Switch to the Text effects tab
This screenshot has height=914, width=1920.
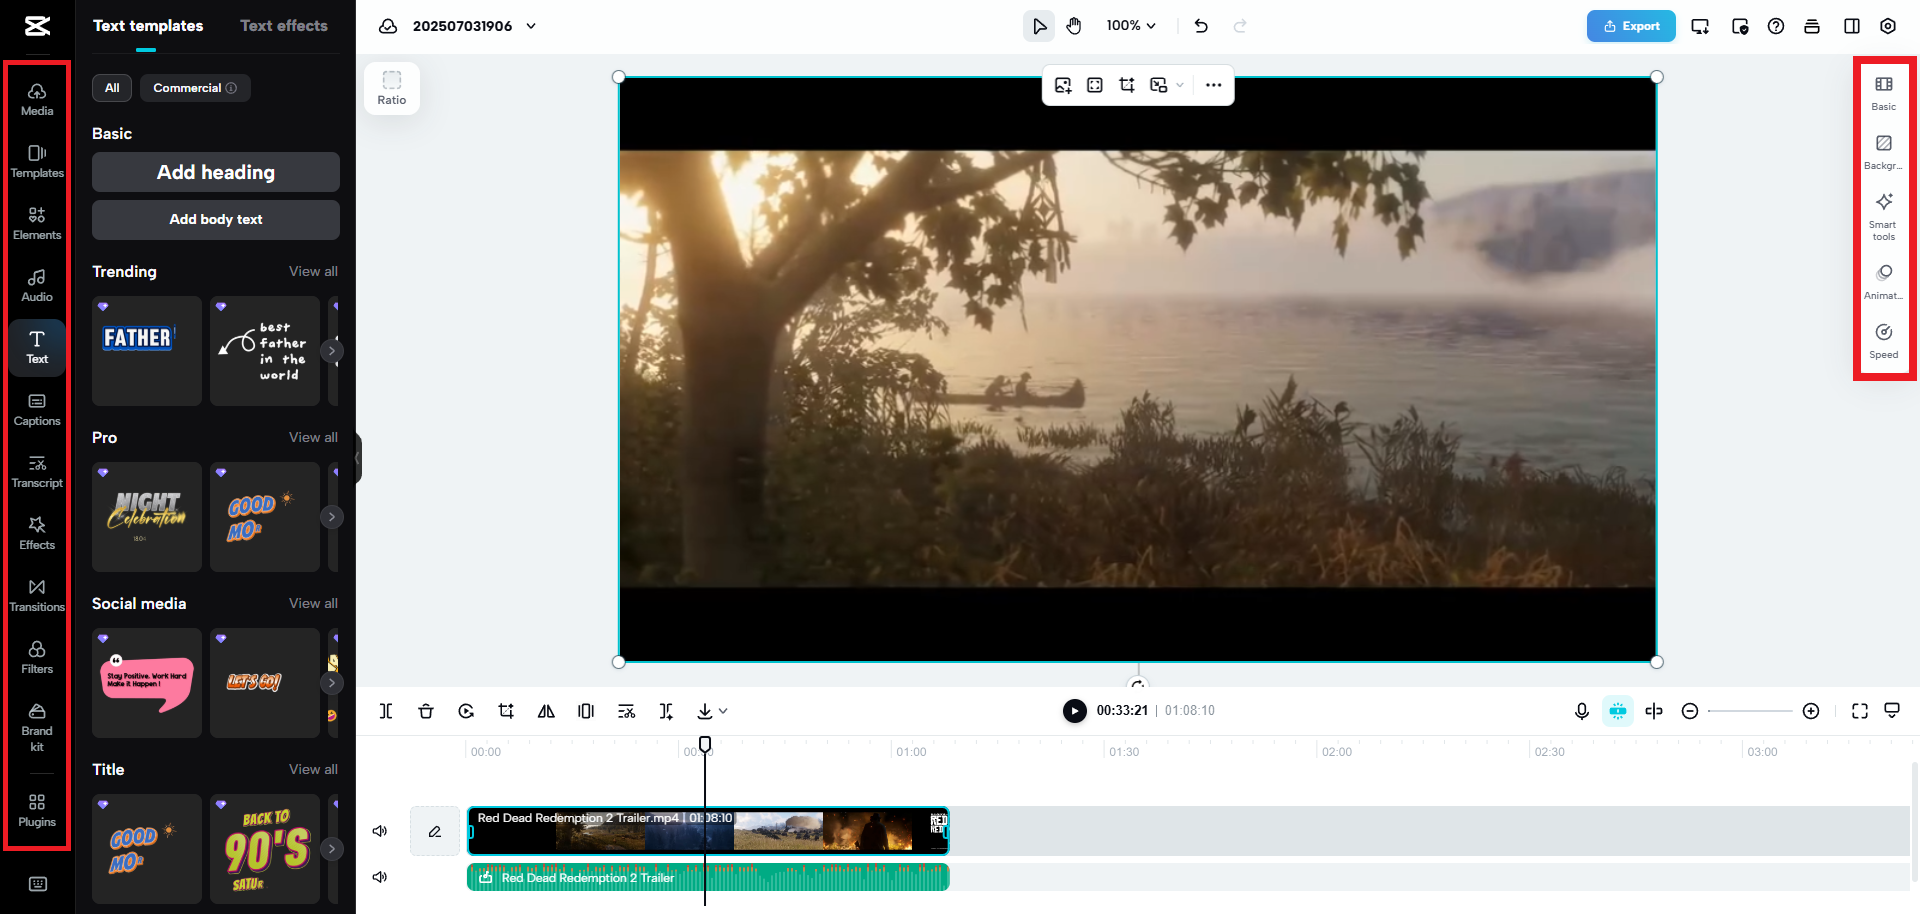point(283,25)
